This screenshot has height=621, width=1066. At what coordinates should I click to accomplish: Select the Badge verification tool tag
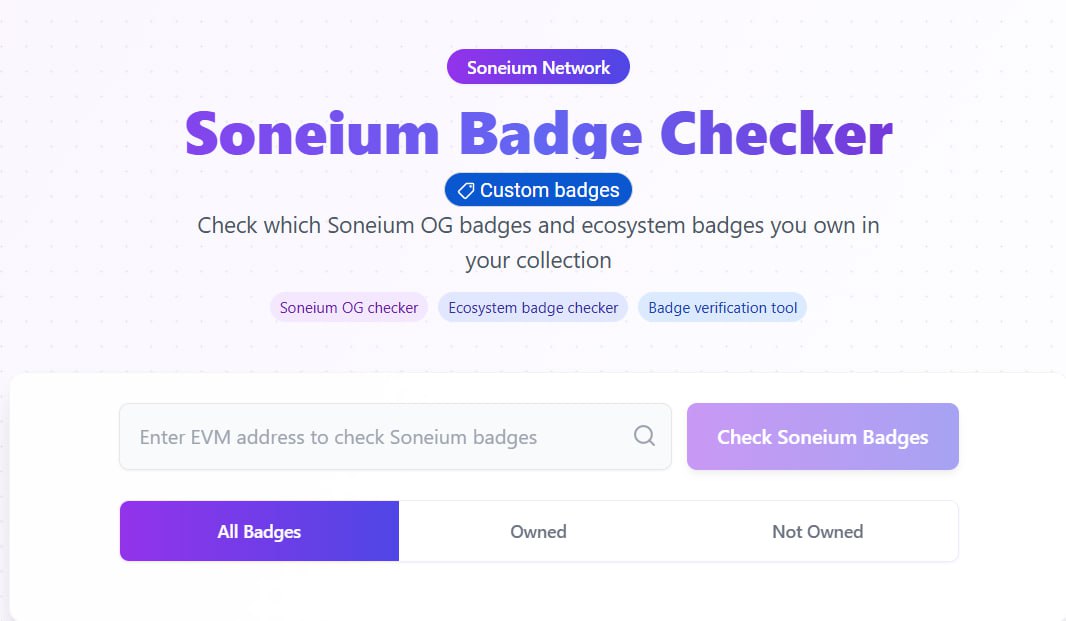(x=723, y=307)
